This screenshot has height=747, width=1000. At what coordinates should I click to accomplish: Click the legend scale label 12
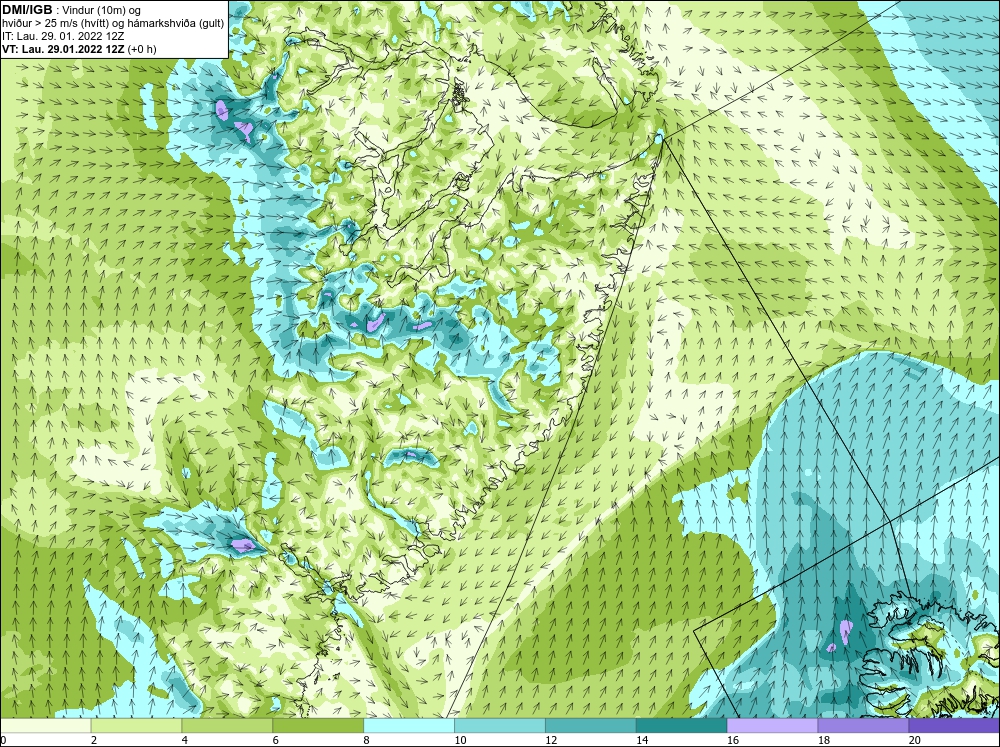(551, 740)
